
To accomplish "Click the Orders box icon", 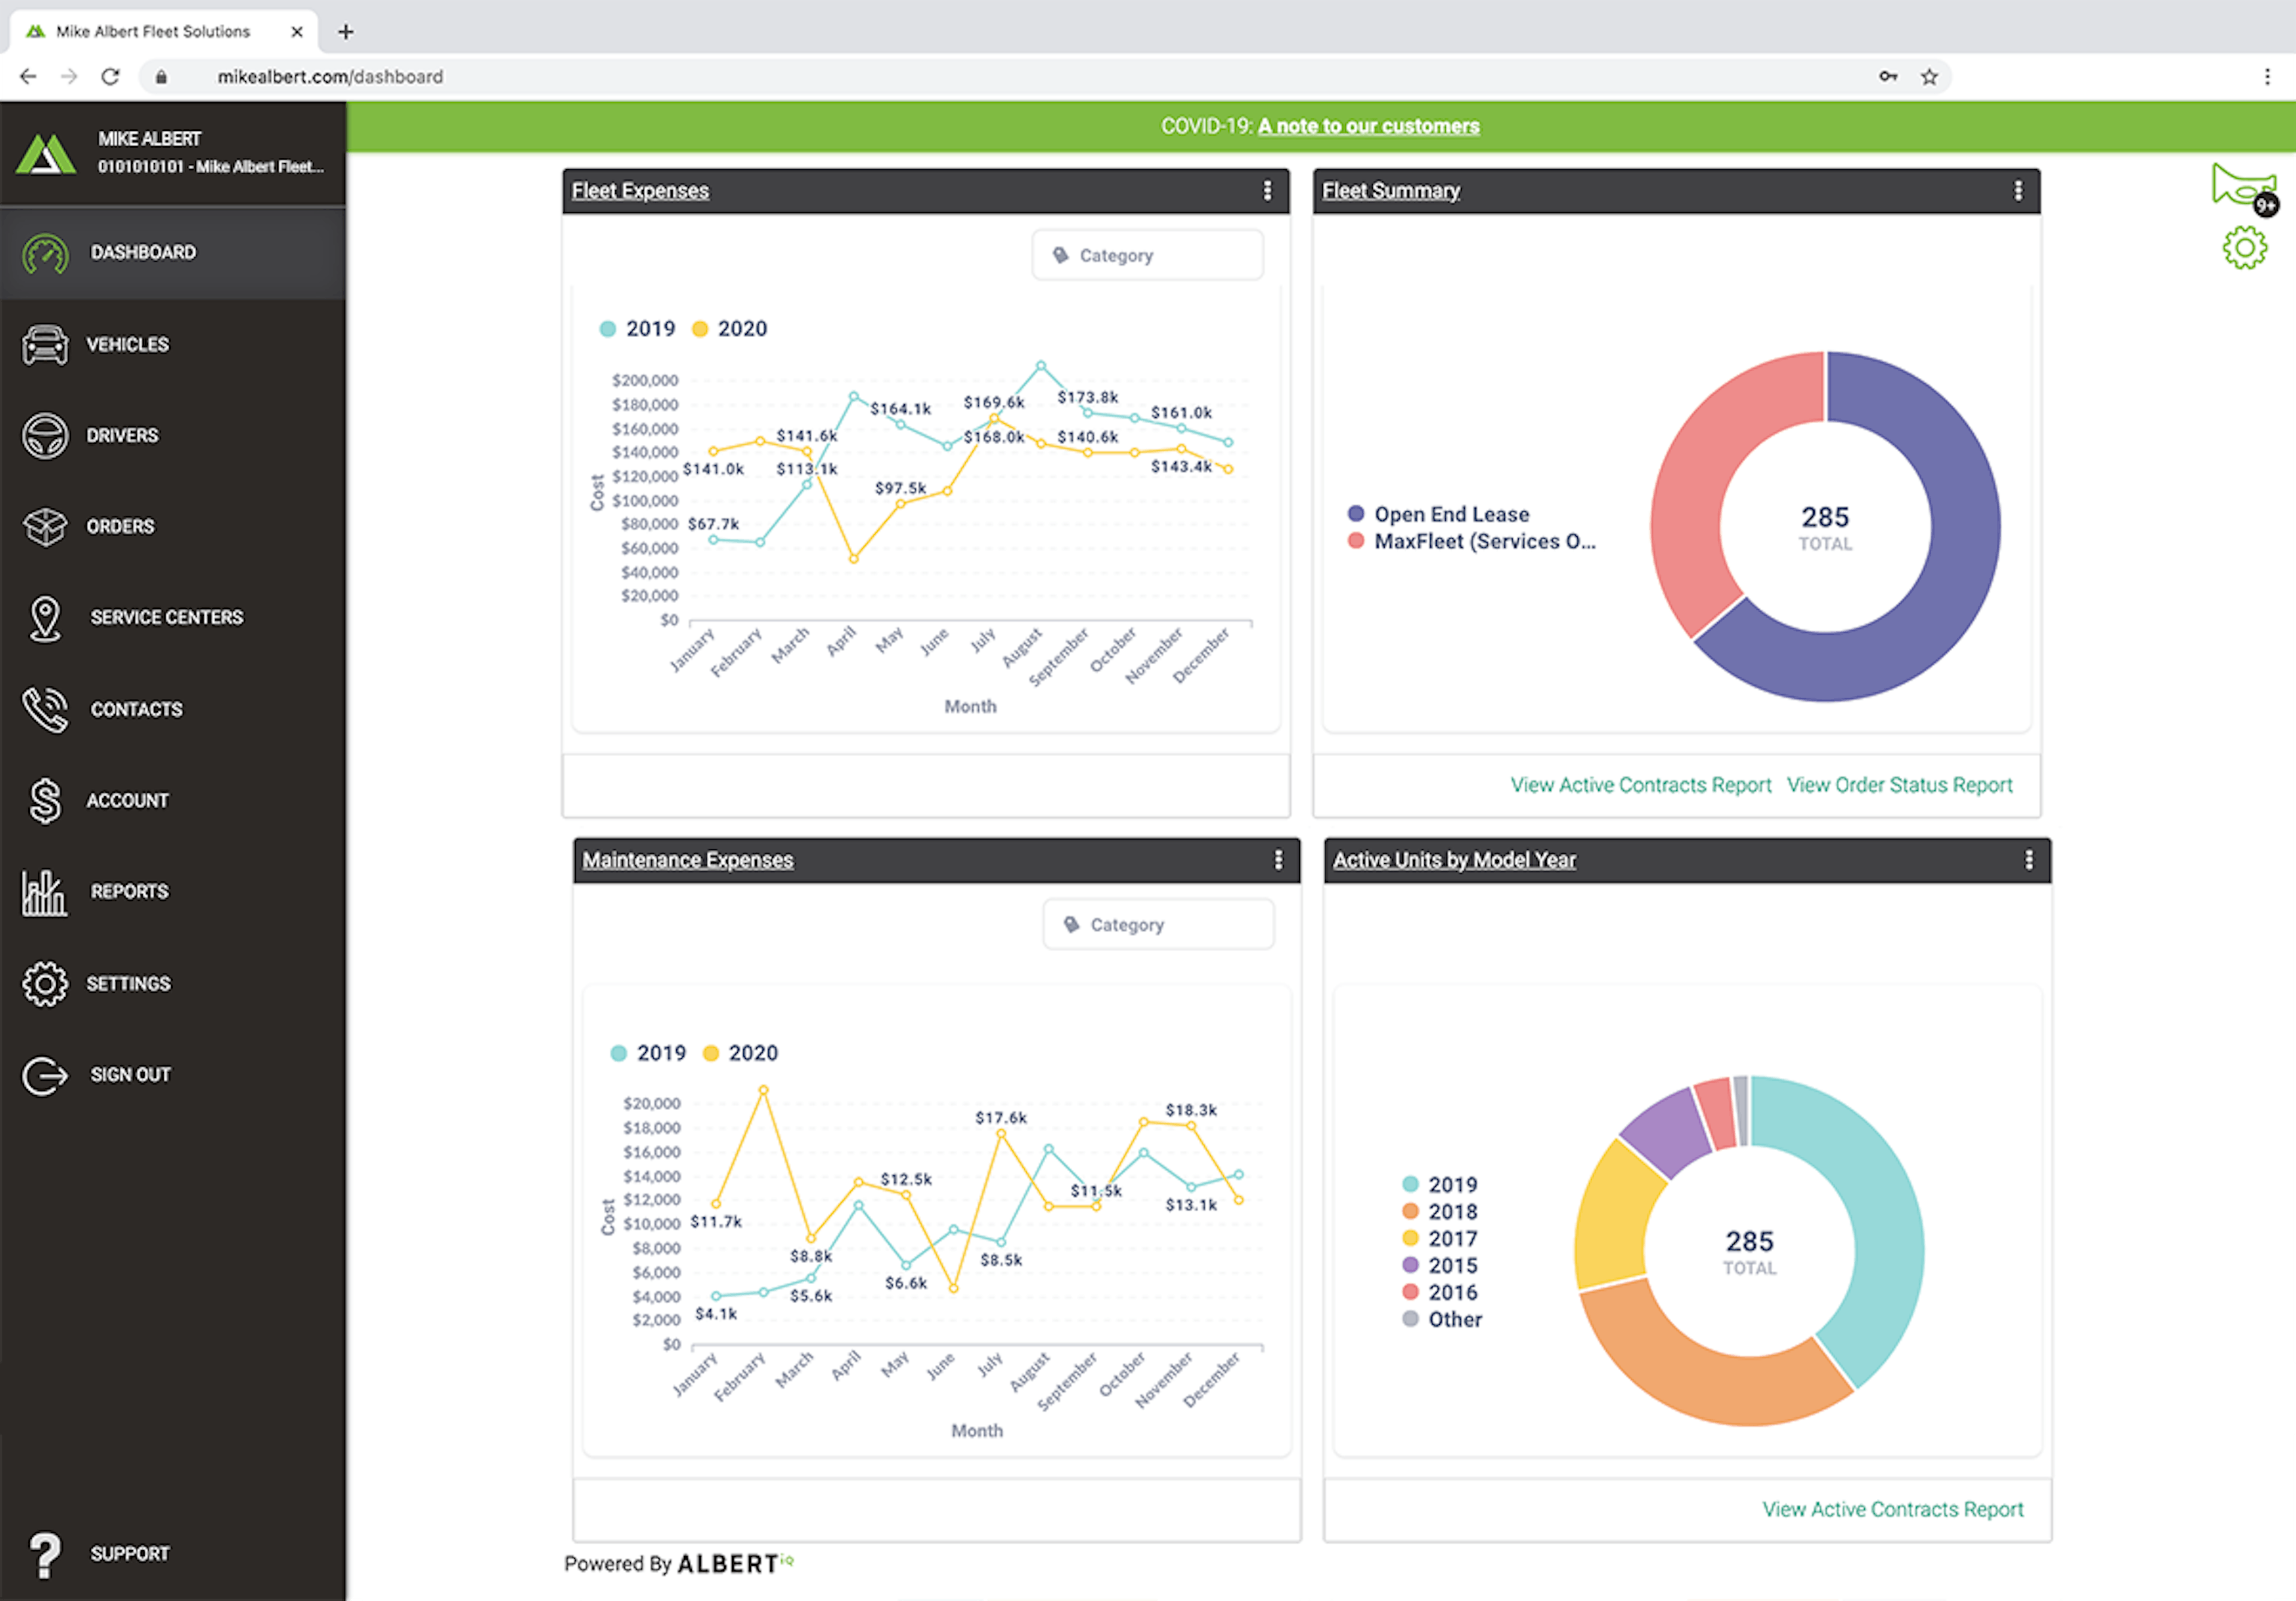I will pos(45,527).
